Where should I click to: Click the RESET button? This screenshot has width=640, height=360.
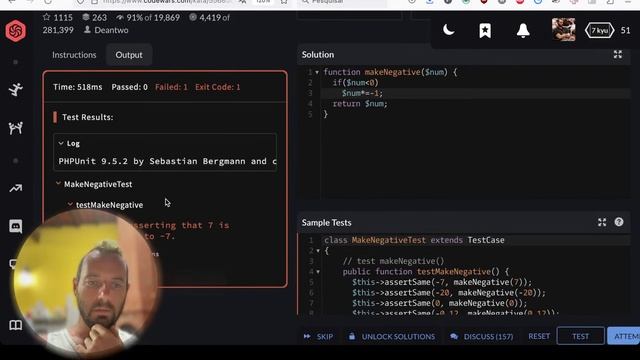pos(539,336)
